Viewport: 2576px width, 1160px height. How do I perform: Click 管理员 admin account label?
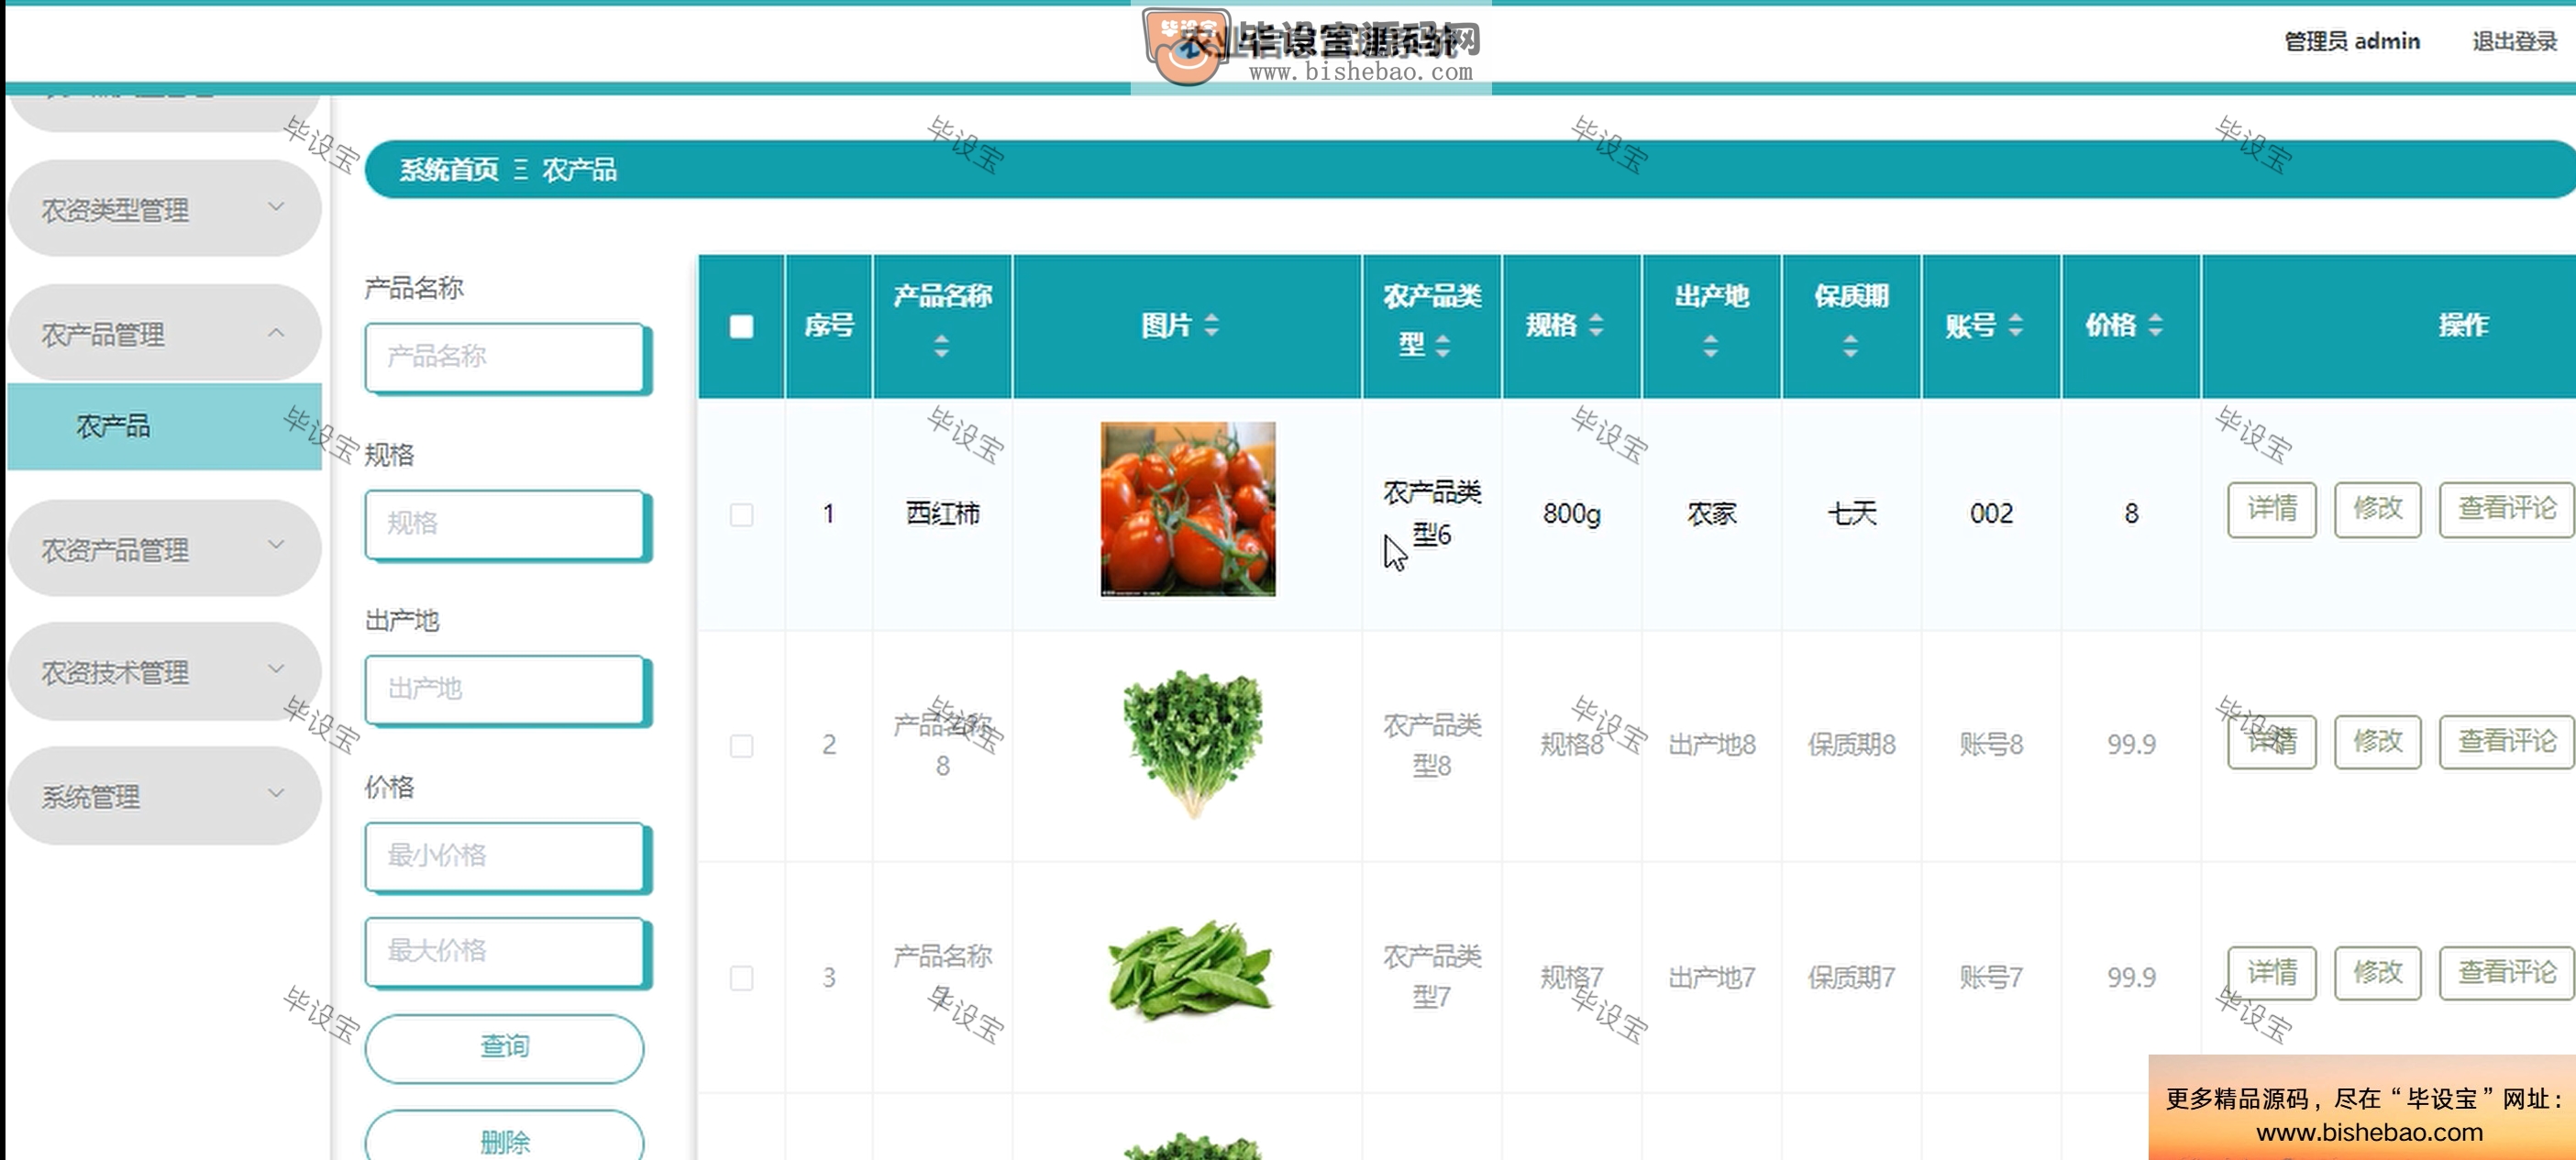(x=2351, y=41)
